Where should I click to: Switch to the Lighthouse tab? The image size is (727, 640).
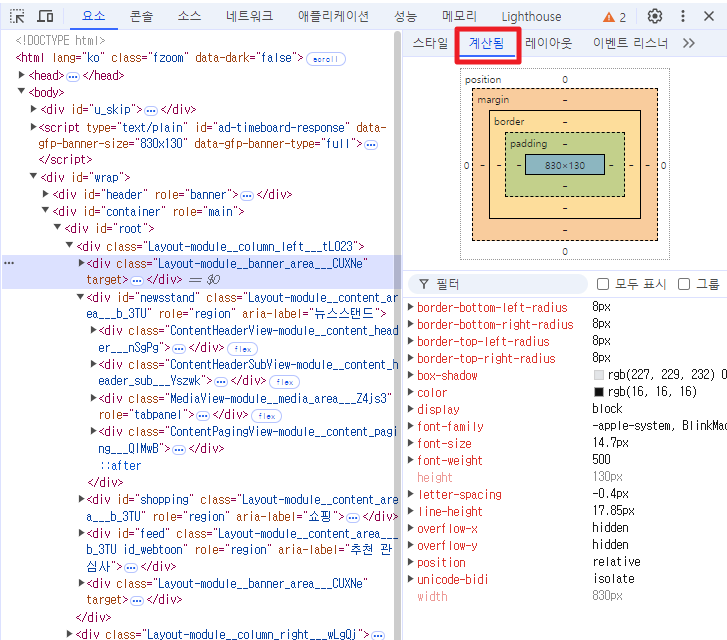coord(531,17)
